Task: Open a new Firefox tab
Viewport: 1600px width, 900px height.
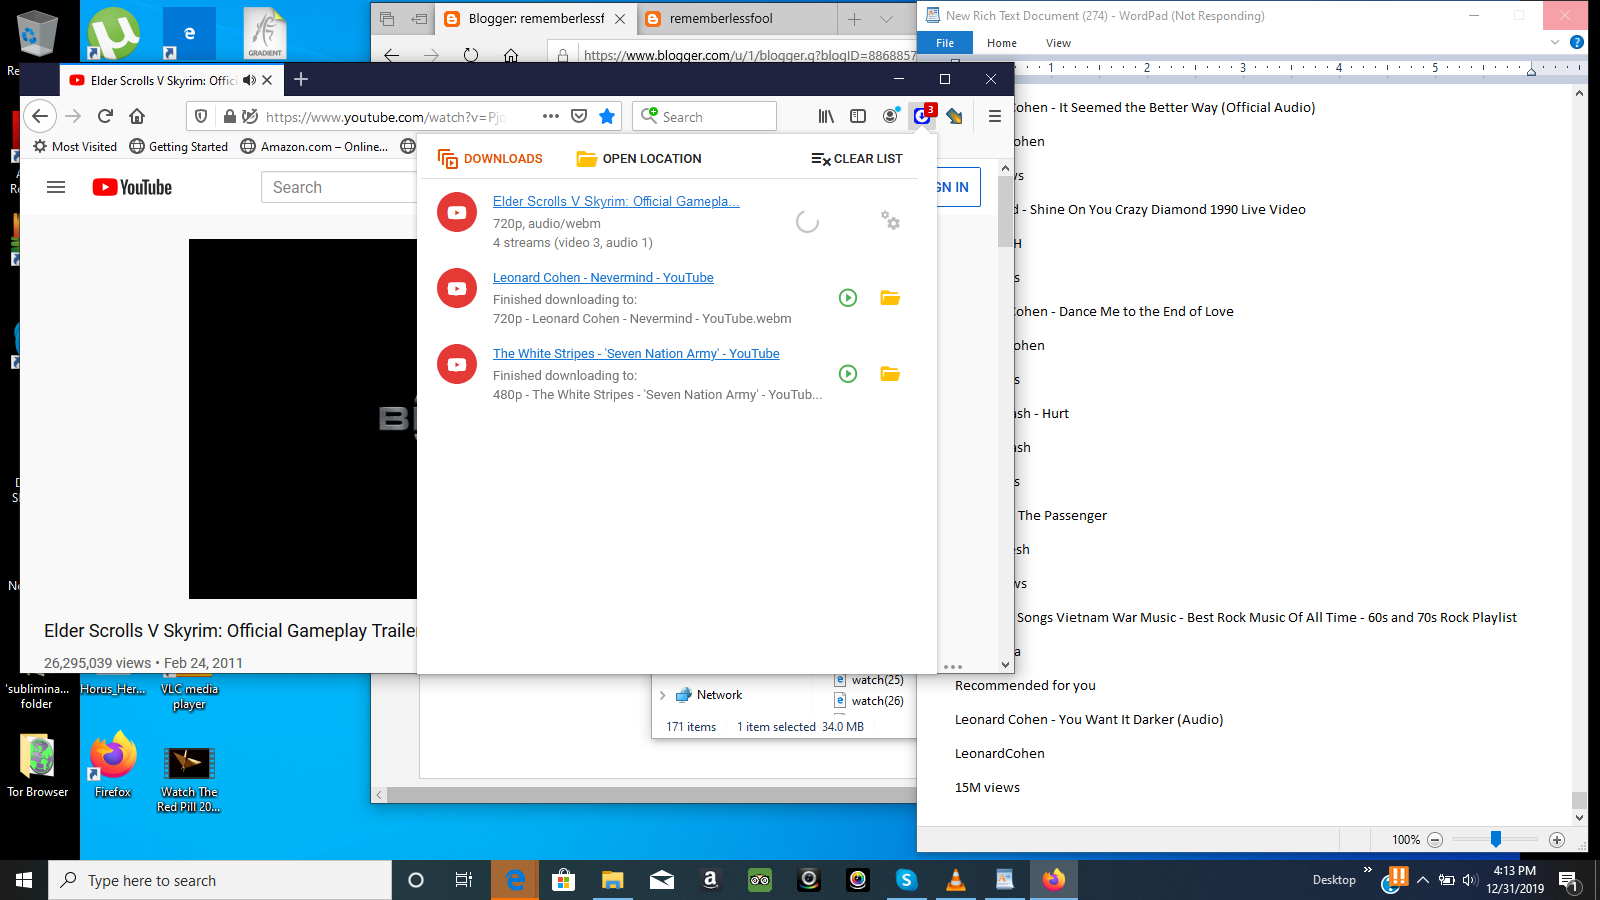Action: (x=301, y=79)
